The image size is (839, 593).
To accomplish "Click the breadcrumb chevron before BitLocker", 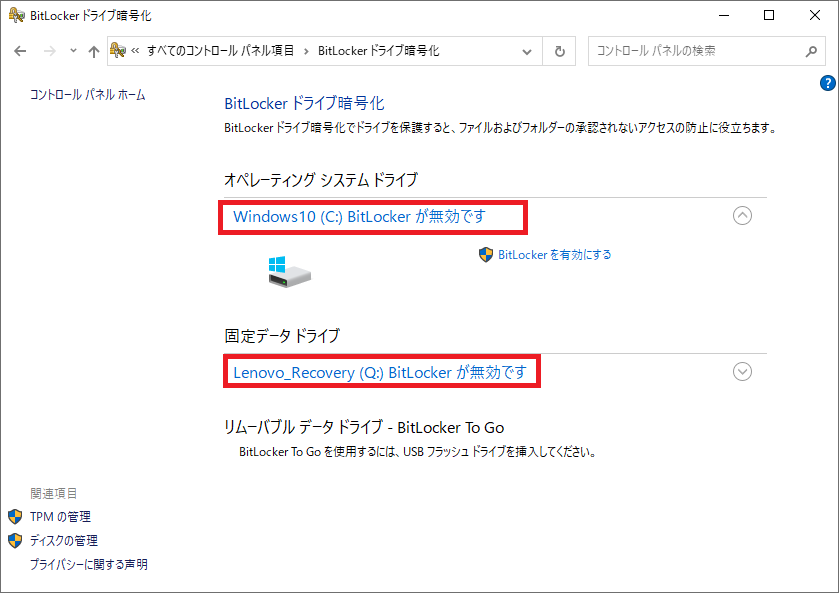I will coord(306,51).
